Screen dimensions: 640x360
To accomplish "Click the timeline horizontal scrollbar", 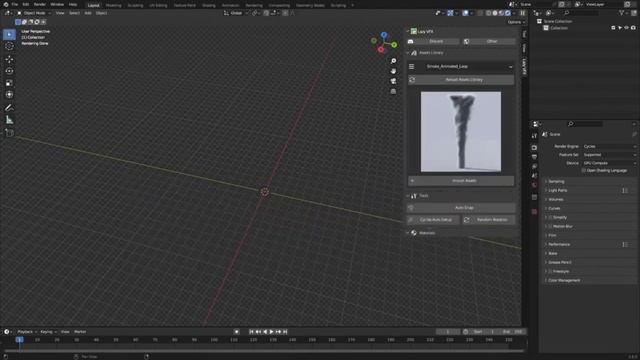I will [264, 351].
